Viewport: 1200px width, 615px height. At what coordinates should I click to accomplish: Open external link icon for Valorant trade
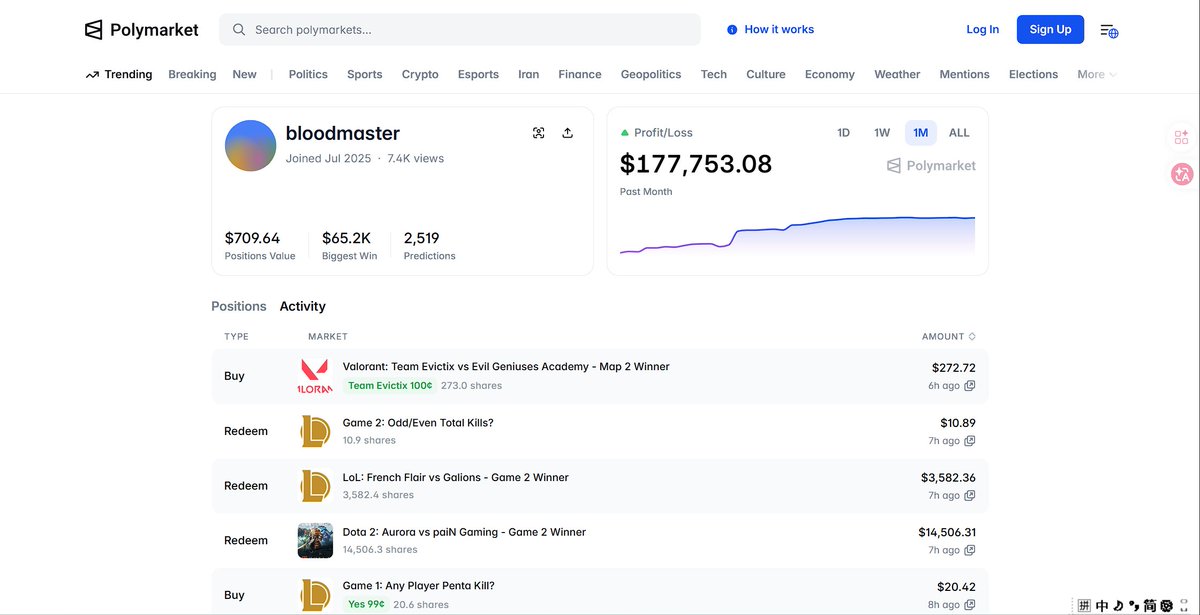[x=970, y=386]
